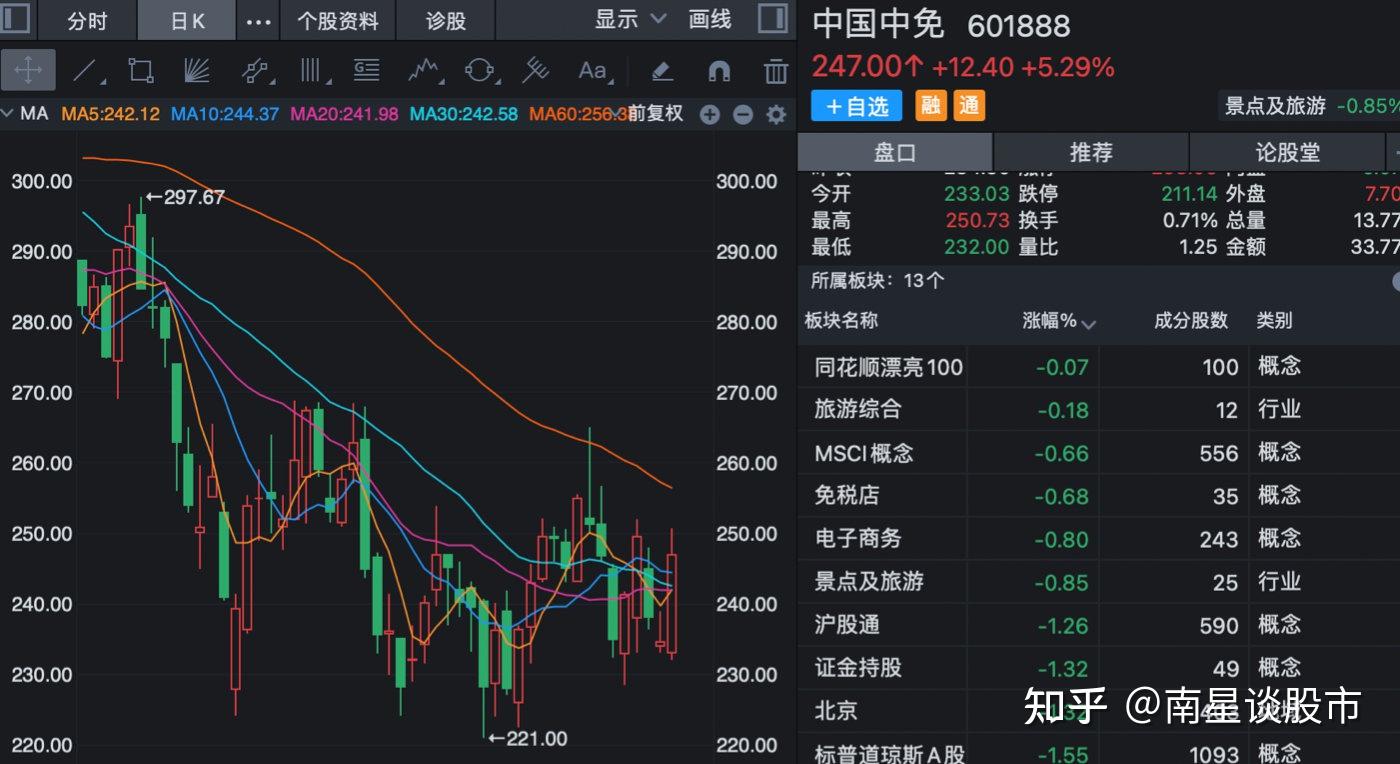The height and width of the screenshot is (764, 1400).
Task: Select the rectangle drawing tool
Action: point(140,70)
